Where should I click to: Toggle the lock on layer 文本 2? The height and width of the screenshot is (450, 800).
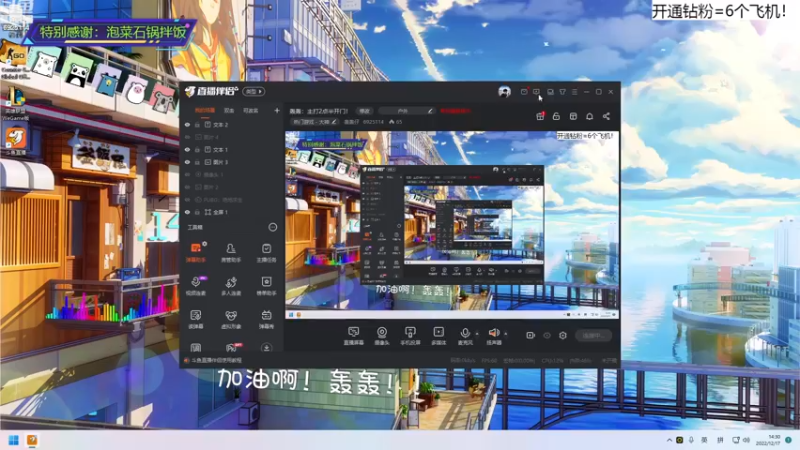click(197, 124)
